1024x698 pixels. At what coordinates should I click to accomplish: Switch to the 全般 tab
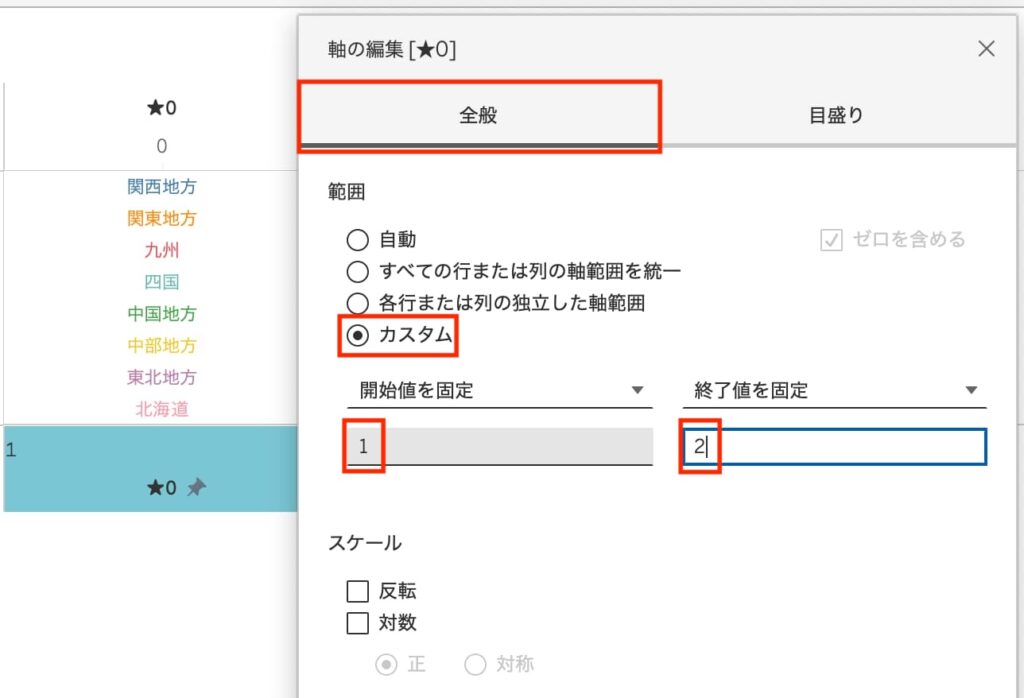coord(478,115)
